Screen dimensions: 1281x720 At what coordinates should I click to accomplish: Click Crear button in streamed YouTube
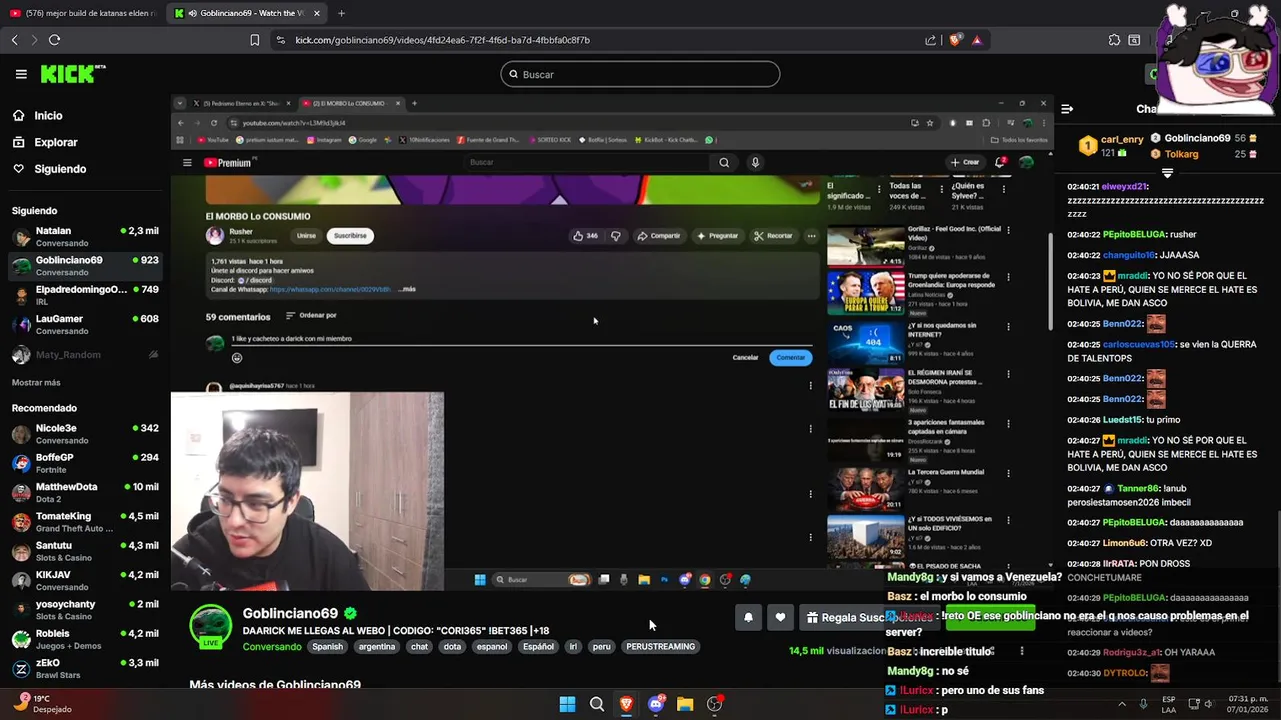click(965, 162)
